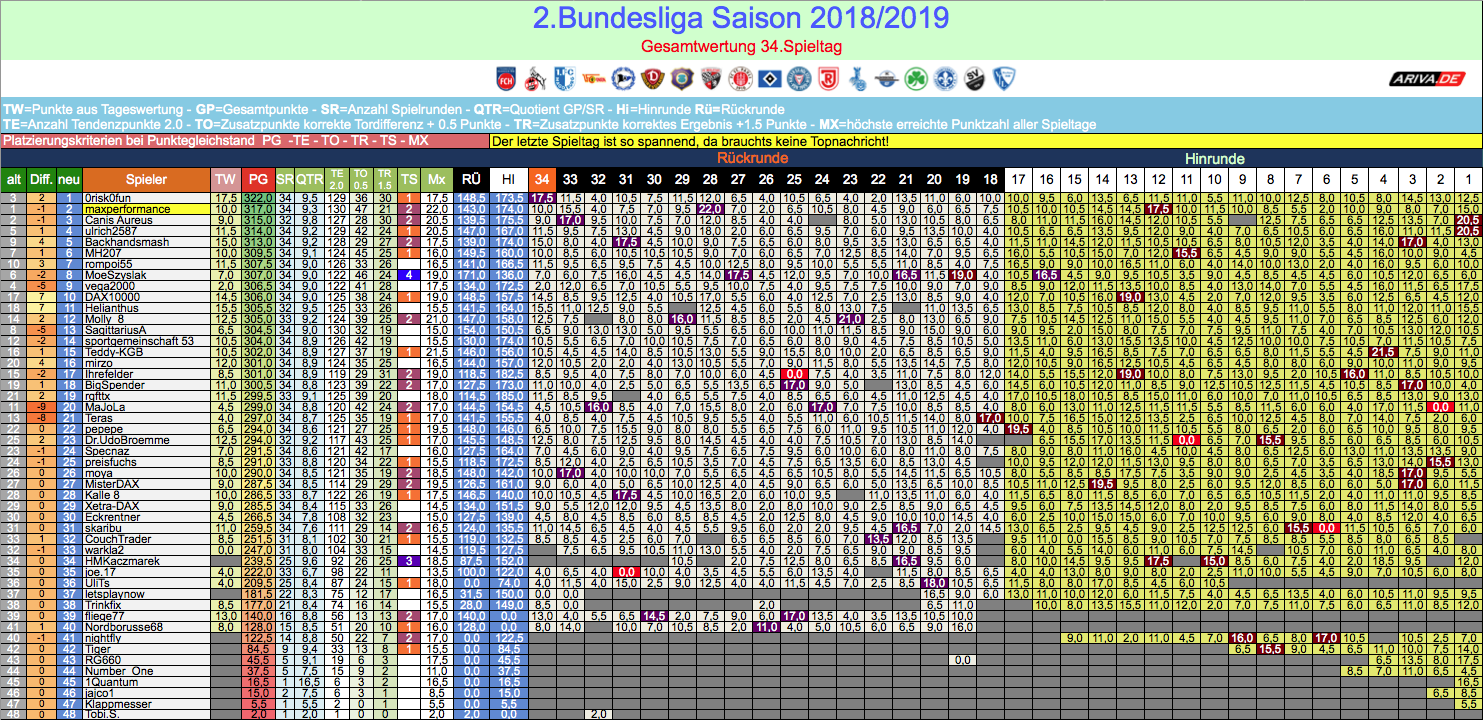Select player 'MoeSzyslak'

point(145,275)
